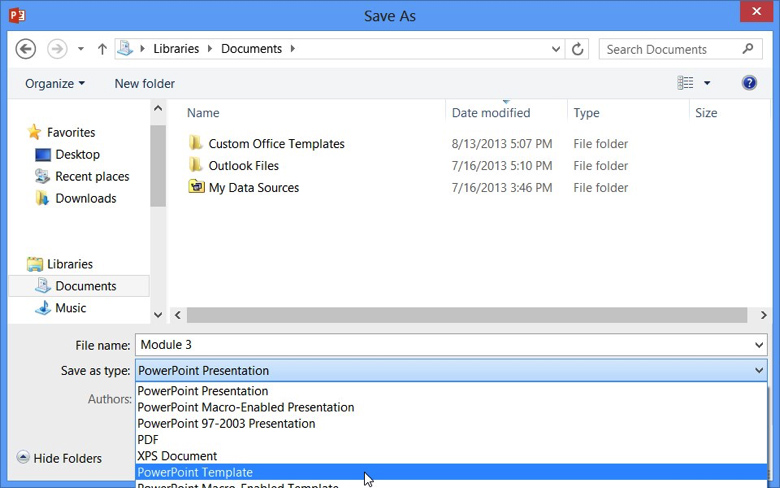Click the Libraries breadcrumb segment

click(176, 49)
